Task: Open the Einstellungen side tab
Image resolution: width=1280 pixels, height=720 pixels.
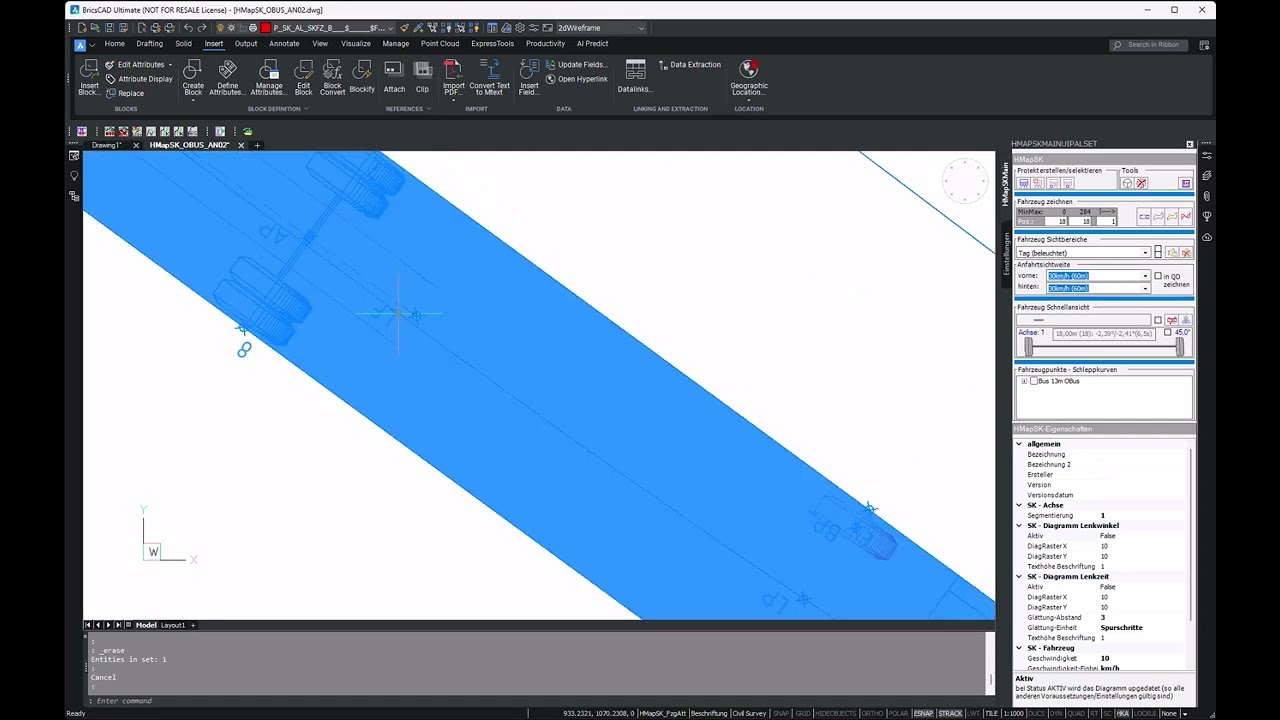Action: point(1006,254)
